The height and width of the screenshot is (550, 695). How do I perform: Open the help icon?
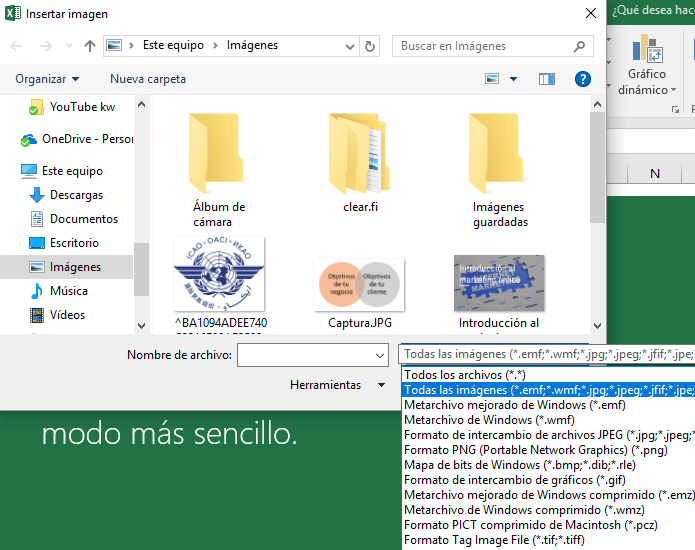coord(582,79)
